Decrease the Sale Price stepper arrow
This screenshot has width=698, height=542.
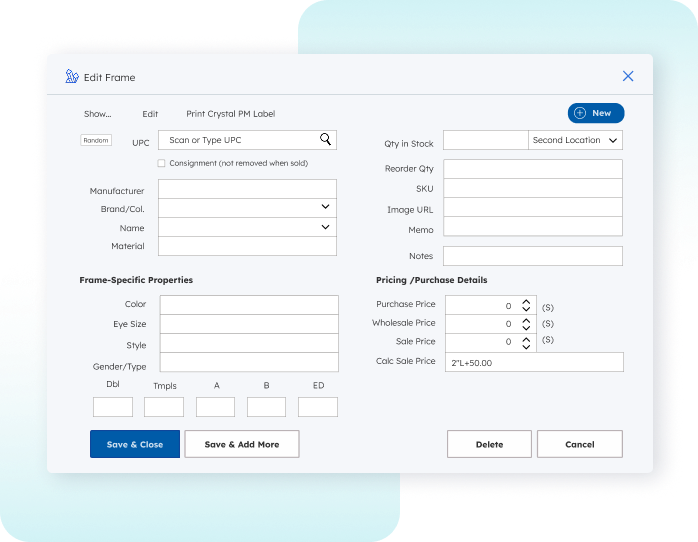click(525, 346)
